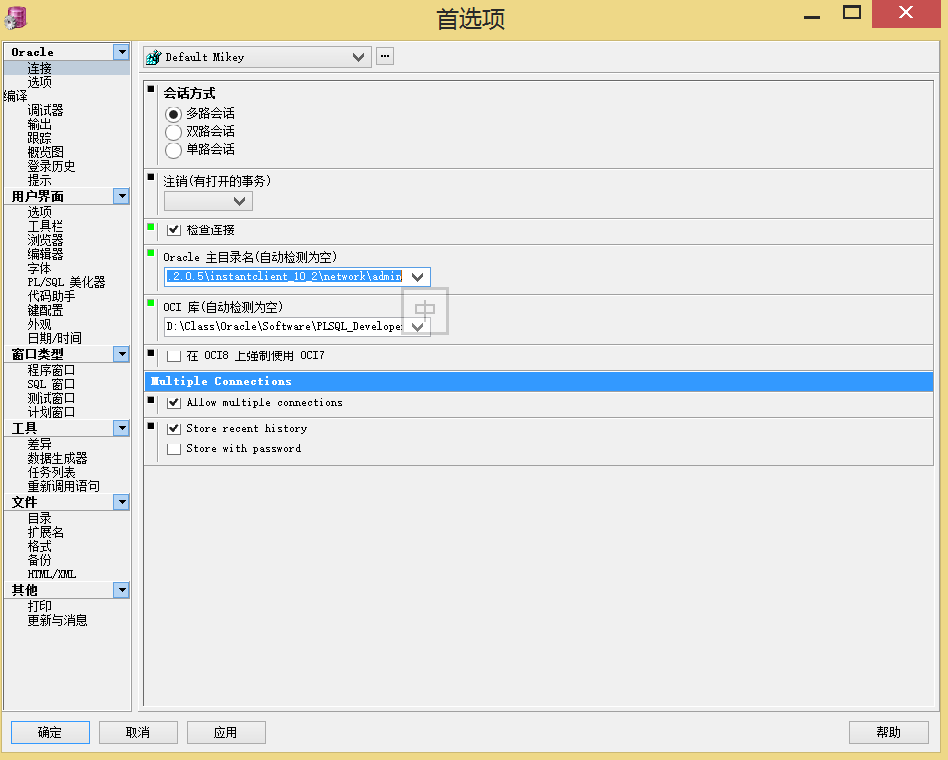Open the 程序窗口 preferences
The height and width of the screenshot is (760, 948).
click(51, 370)
